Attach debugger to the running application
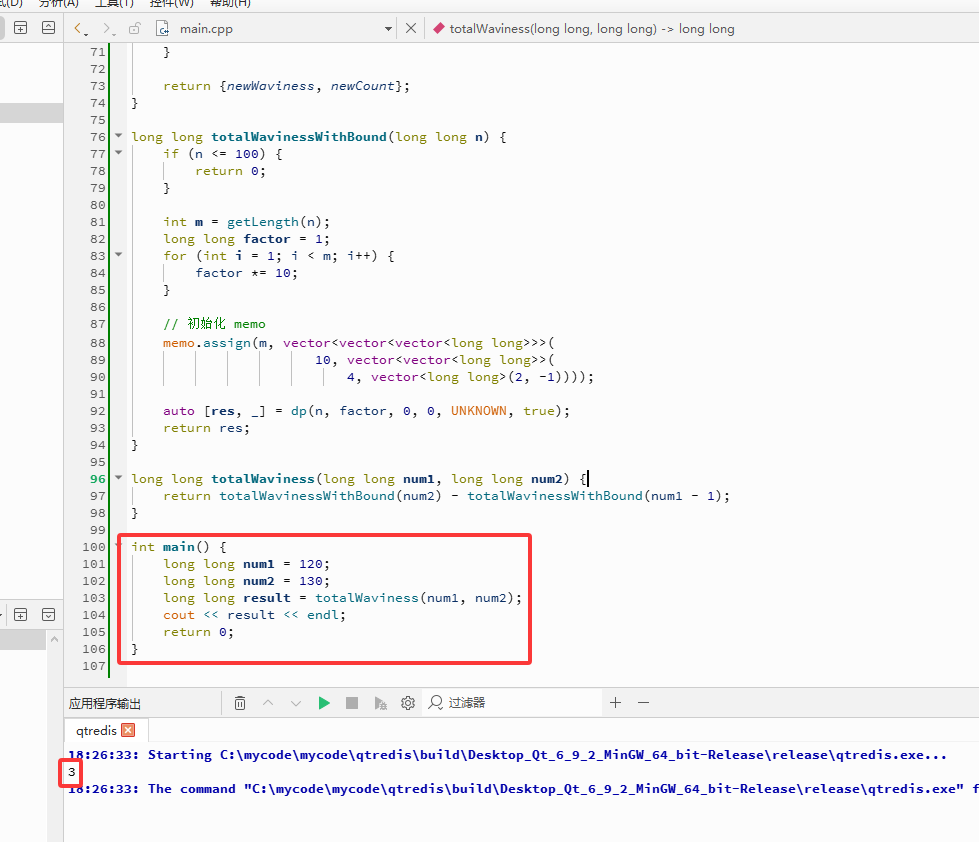This screenshot has height=842, width=979. pos(380,703)
